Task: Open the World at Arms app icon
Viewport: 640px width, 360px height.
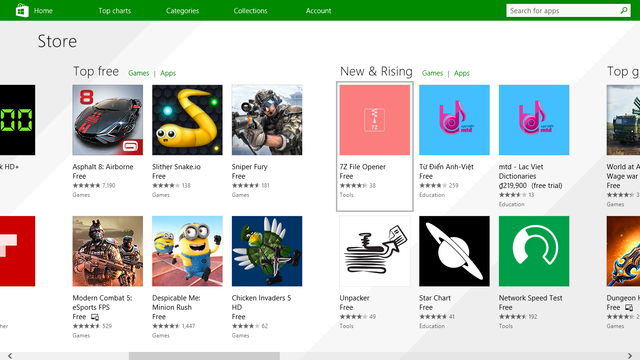Action: (623, 120)
